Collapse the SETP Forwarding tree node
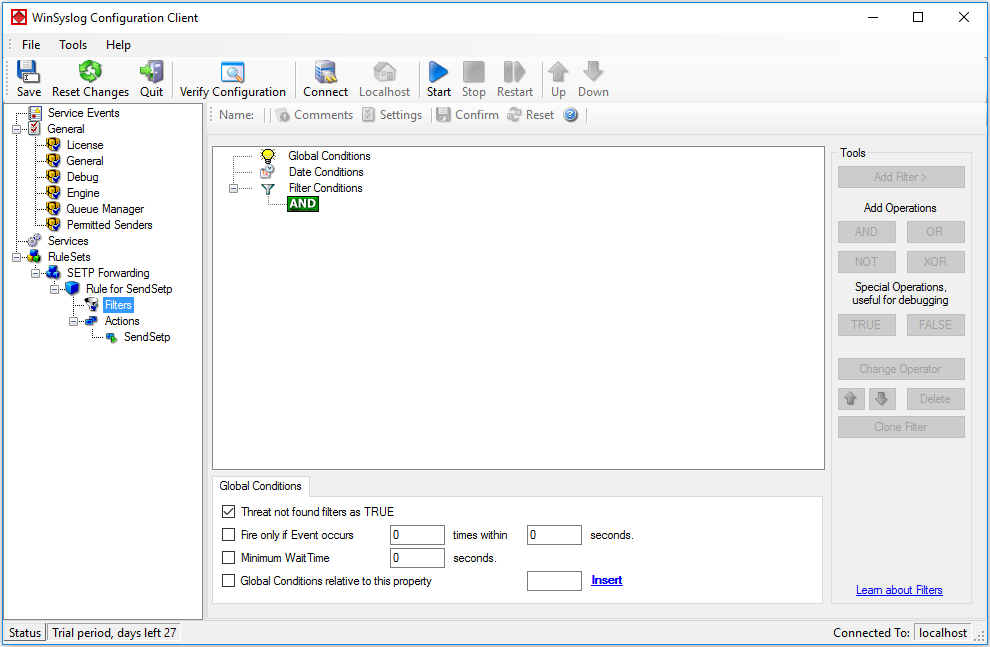 click(35, 273)
